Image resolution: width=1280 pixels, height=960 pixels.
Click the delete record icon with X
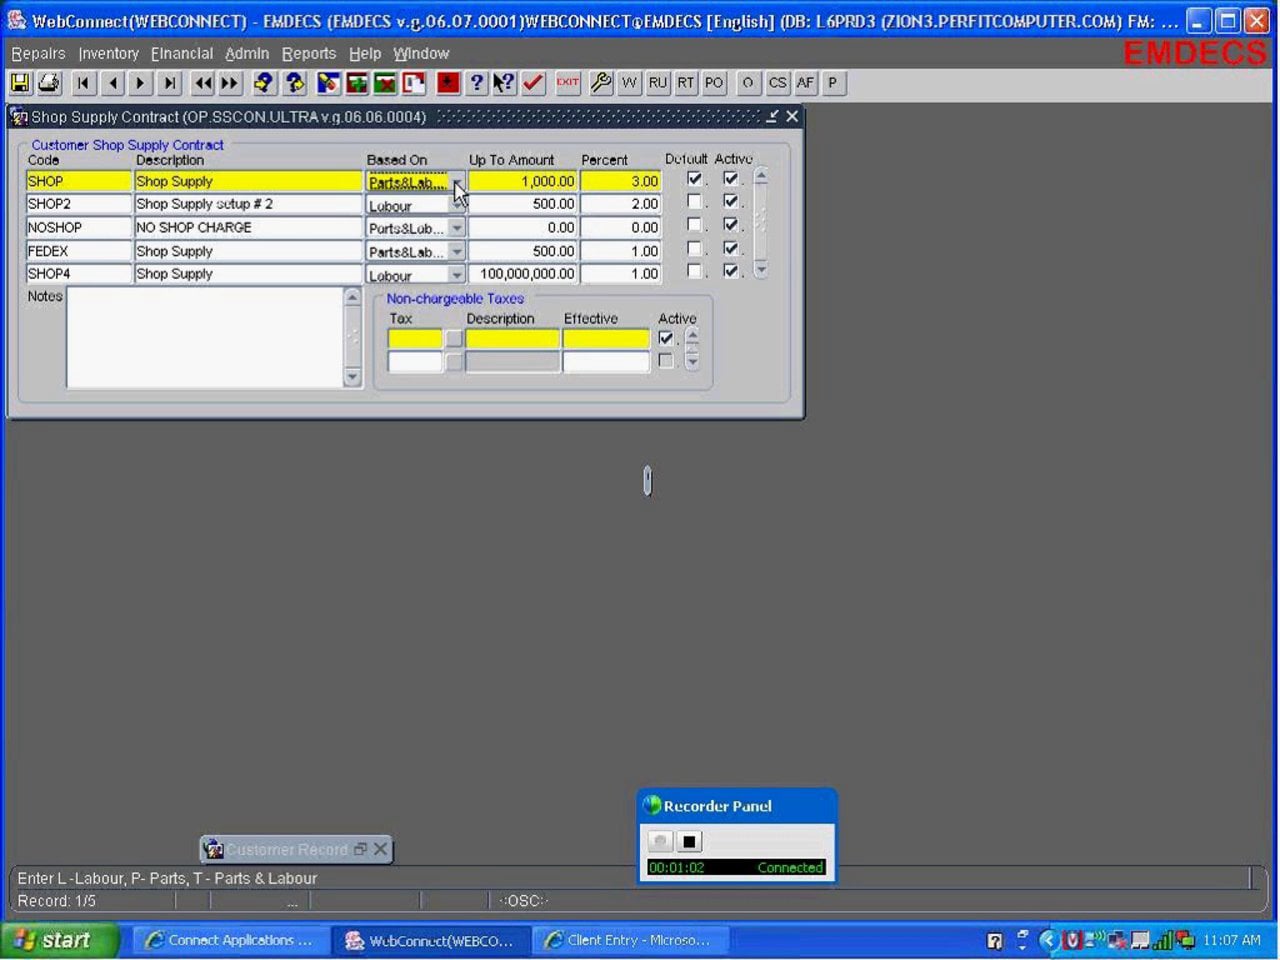385,83
